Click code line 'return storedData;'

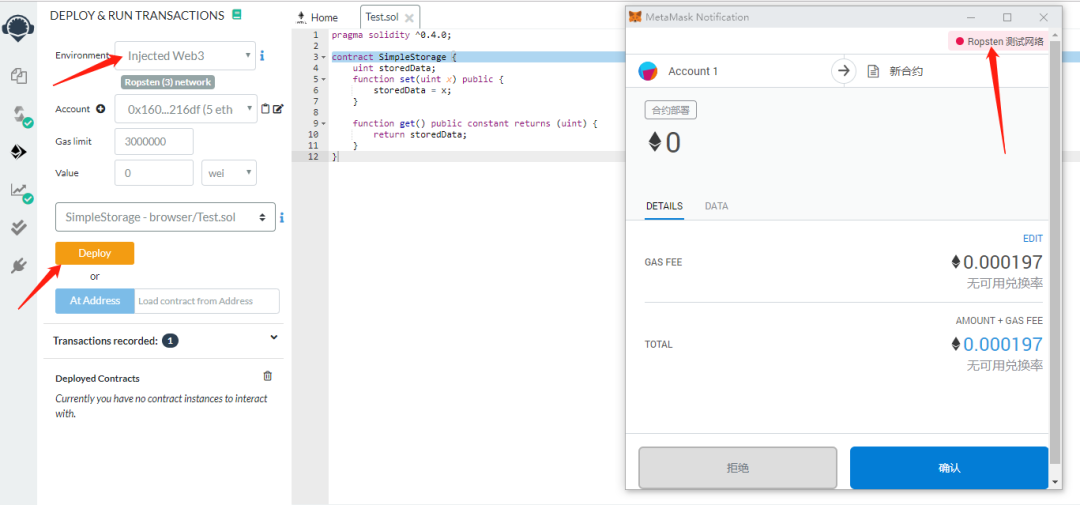419,134
